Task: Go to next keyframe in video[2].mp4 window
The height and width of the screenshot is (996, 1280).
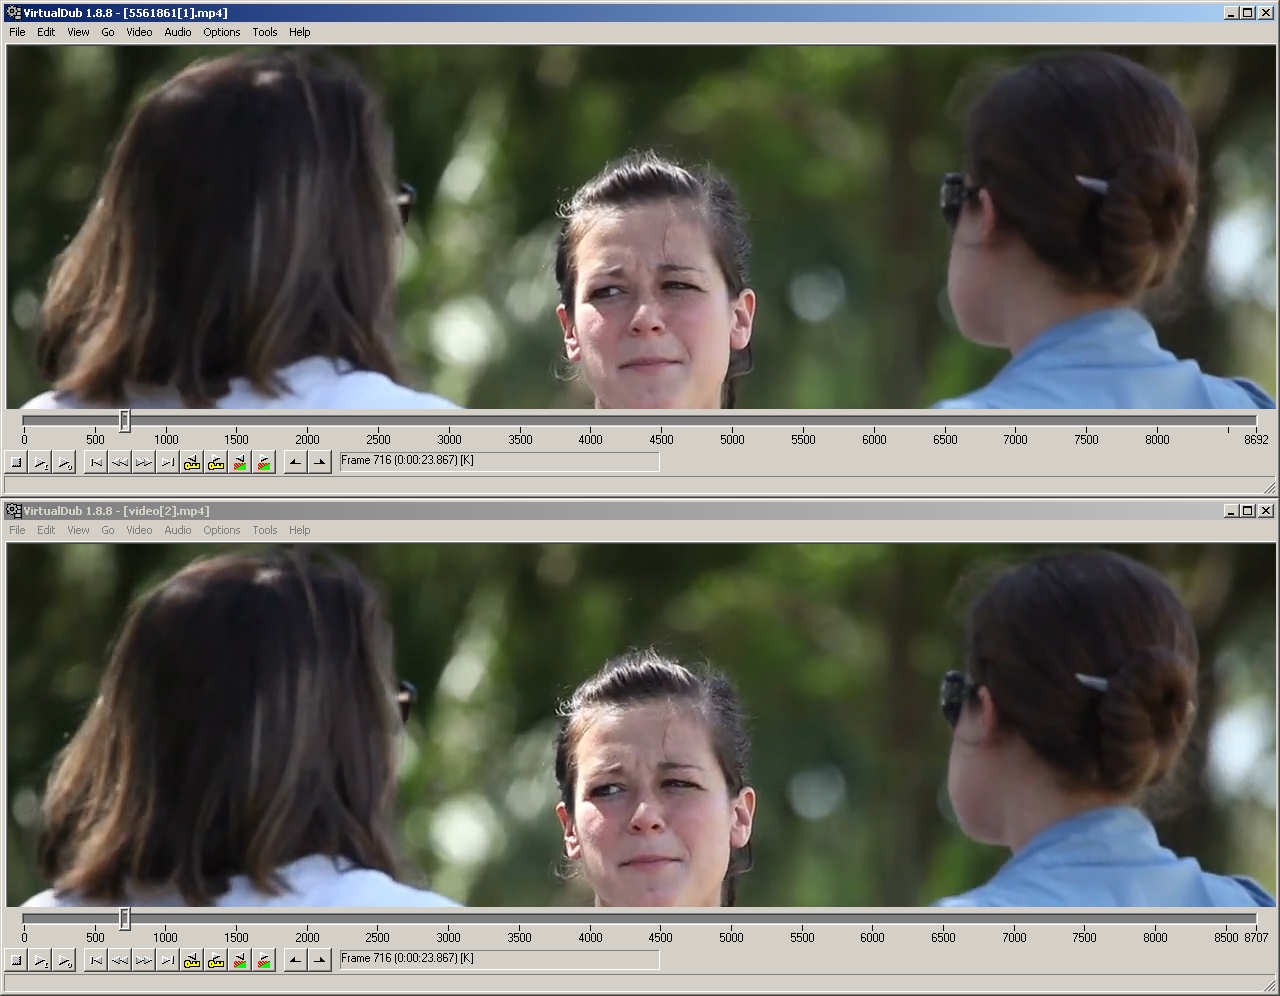Action: 216,960
